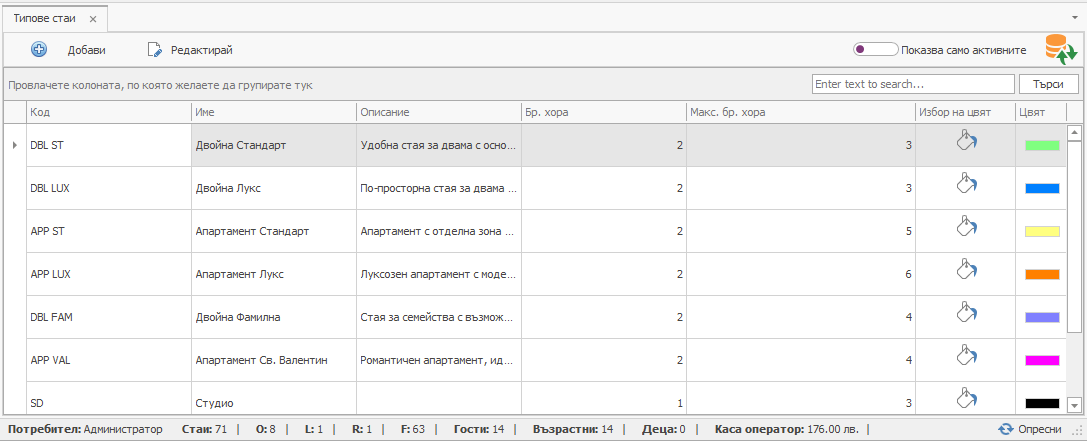Image resolution: width=1087 pixels, height=441 pixels.
Task: Expand the DBL ST row indicator arrow
Action: point(14,146)
